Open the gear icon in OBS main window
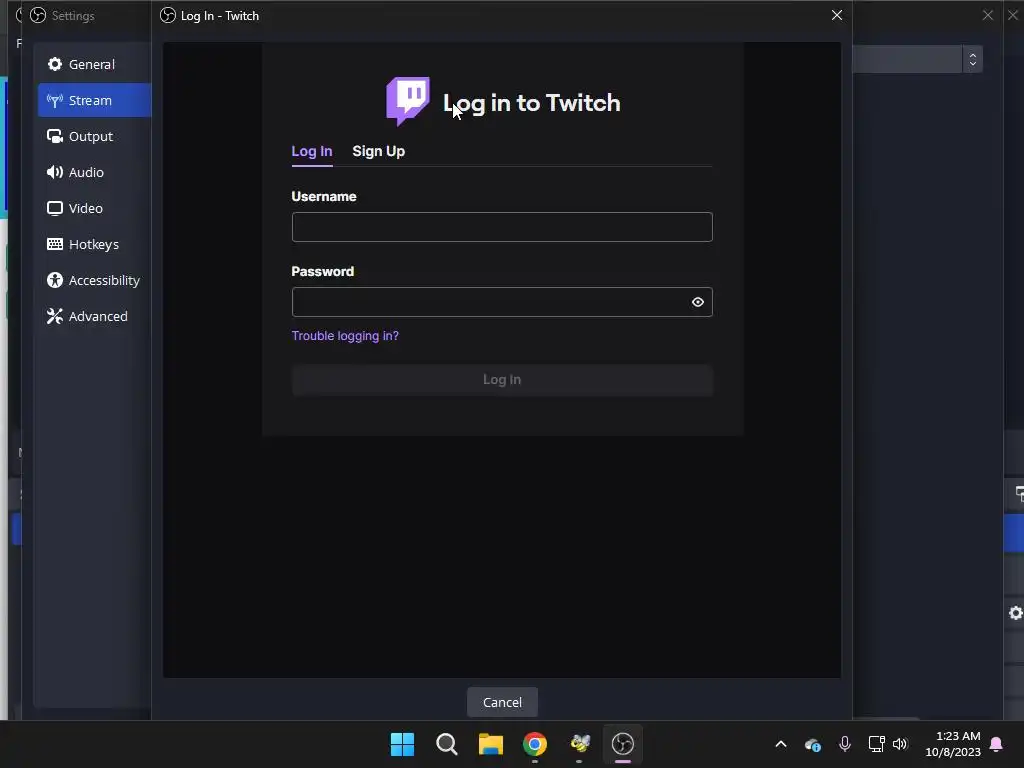 [1015, 613]
